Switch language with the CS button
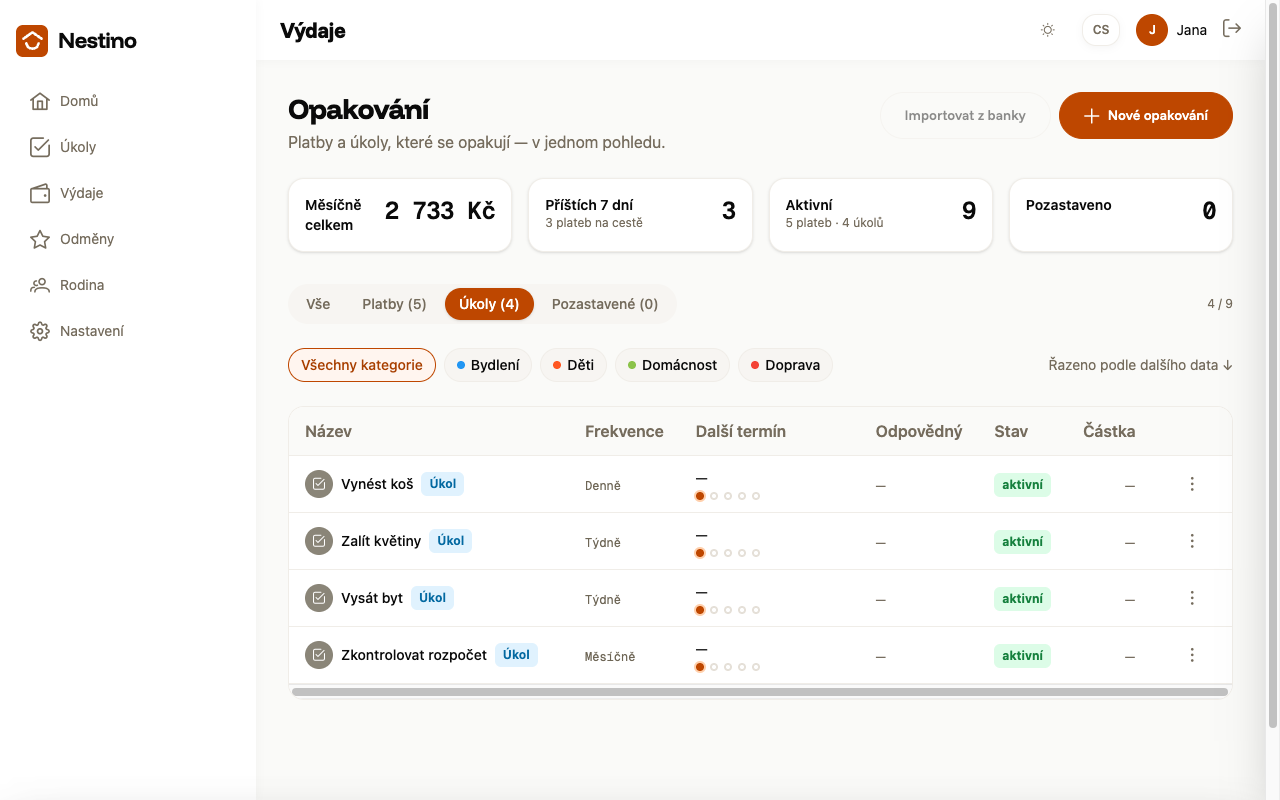Screen dimensions: 1280x800 point(1101,30)
